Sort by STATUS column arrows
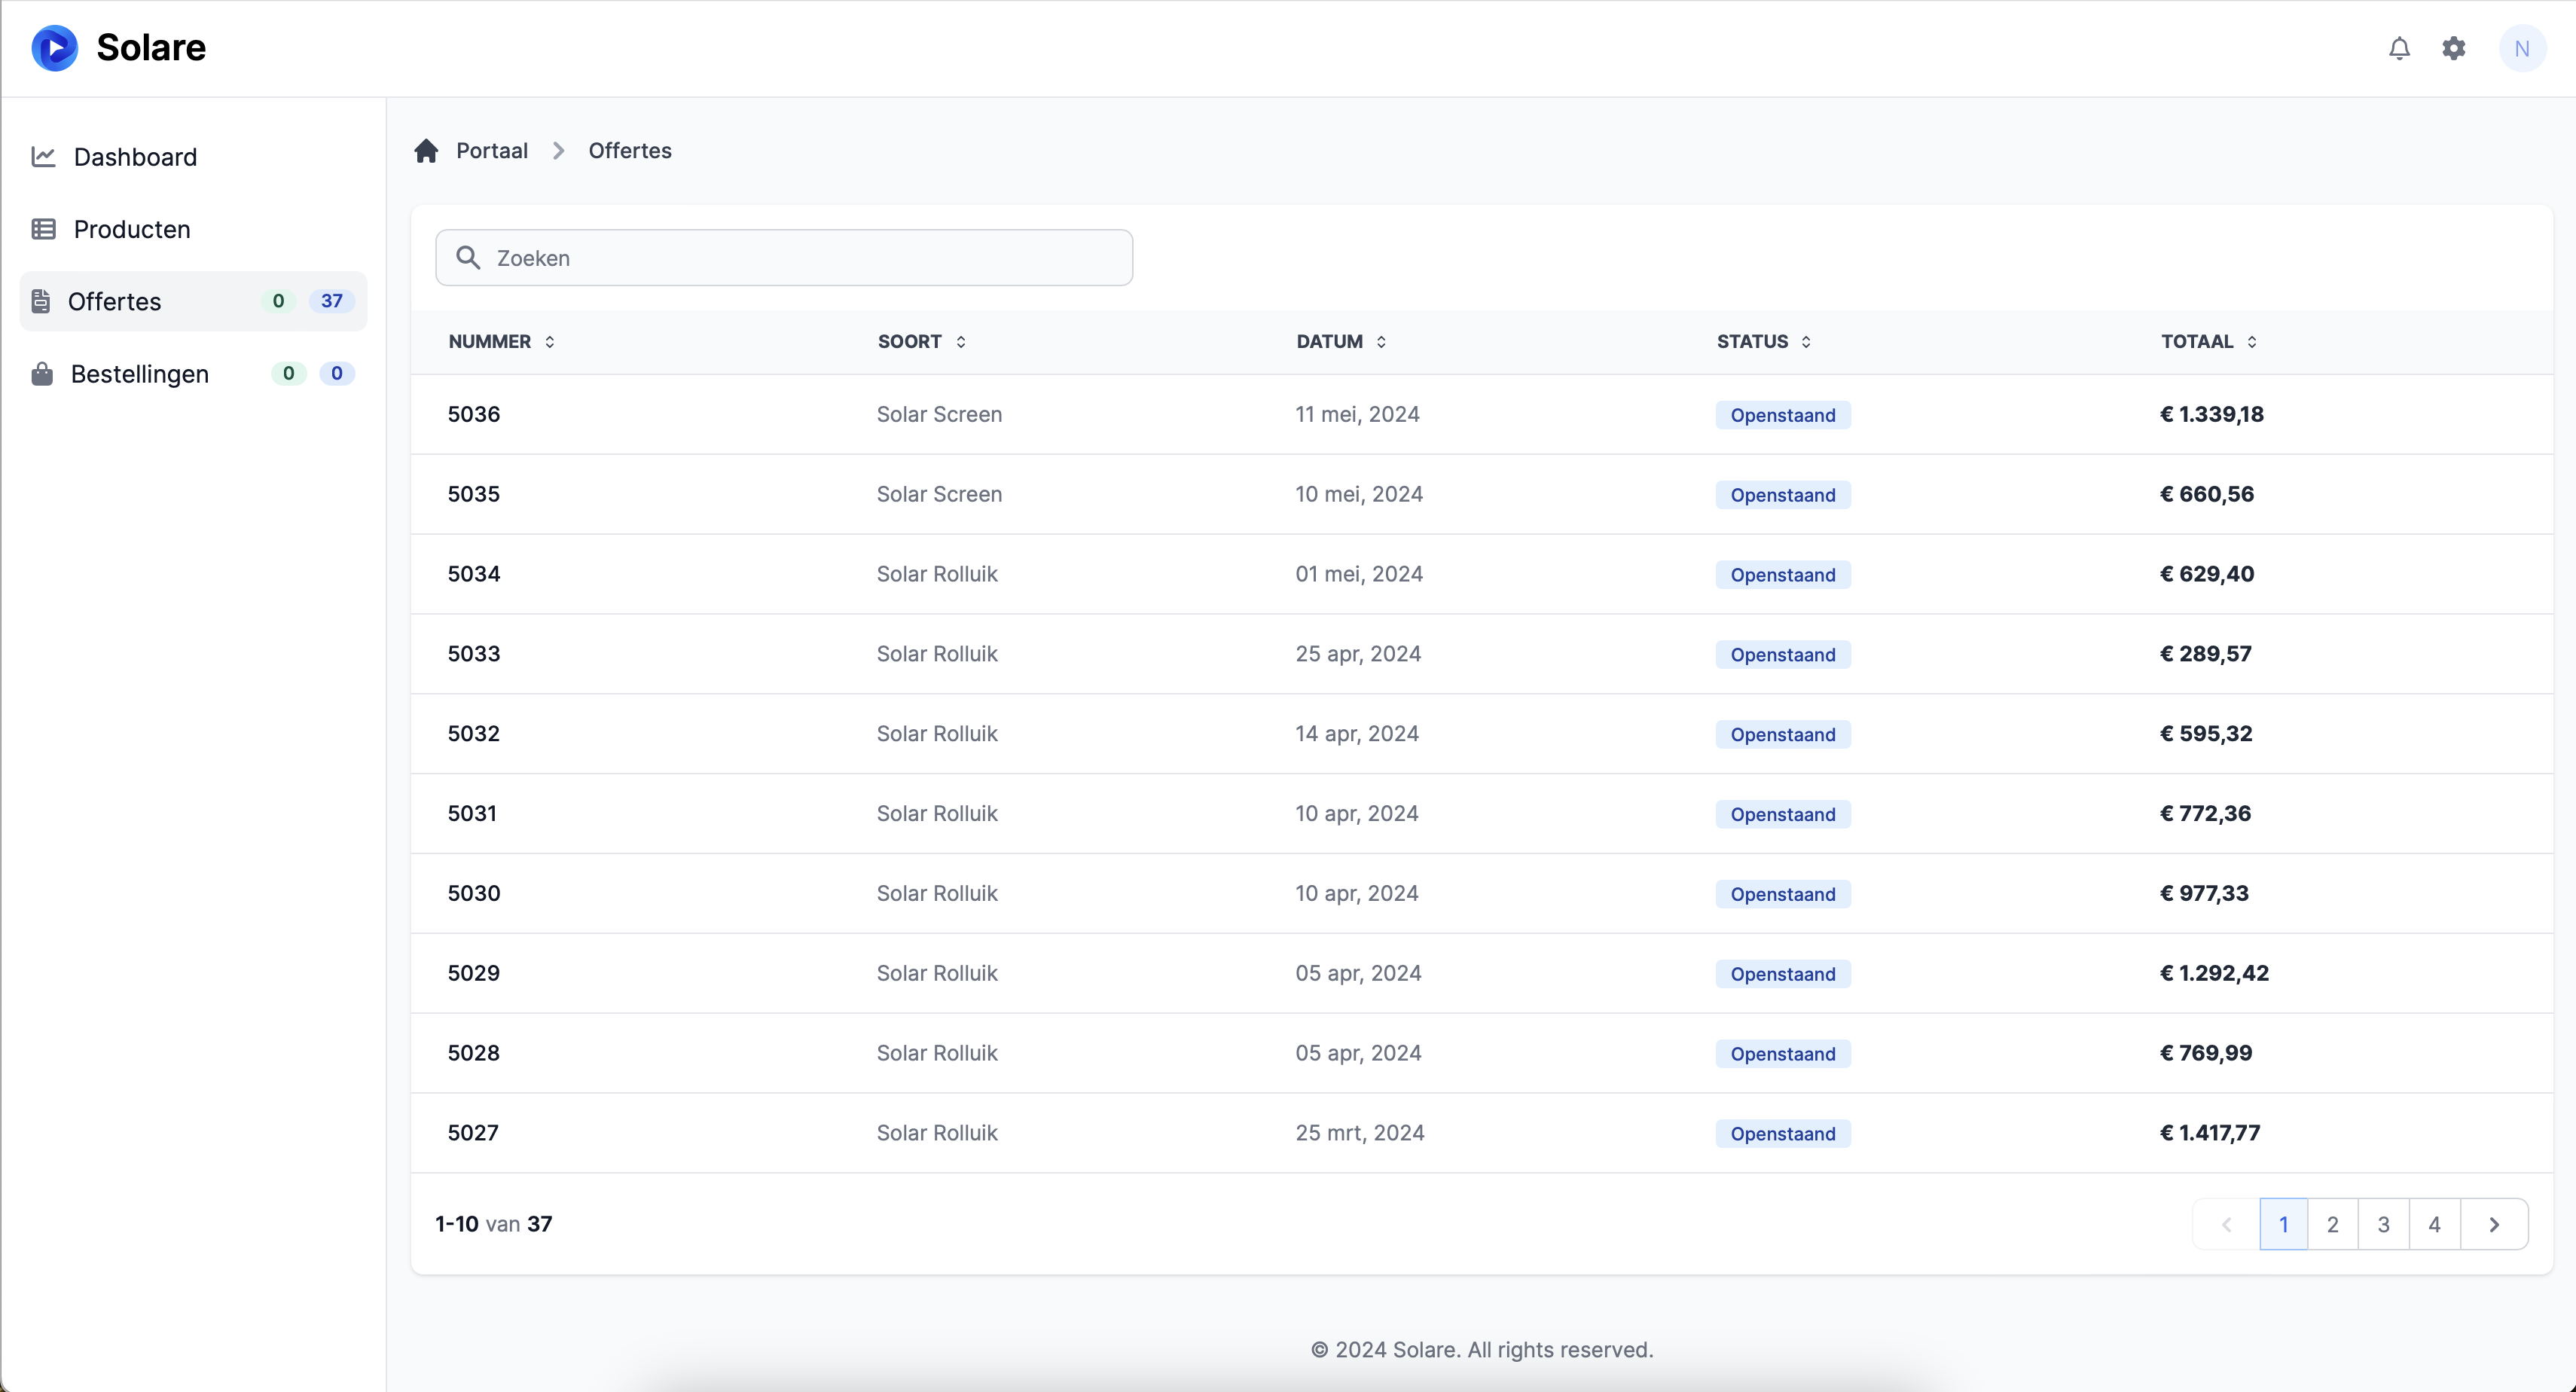This screenshot has height=1392, width=2576. (1806, 342)
